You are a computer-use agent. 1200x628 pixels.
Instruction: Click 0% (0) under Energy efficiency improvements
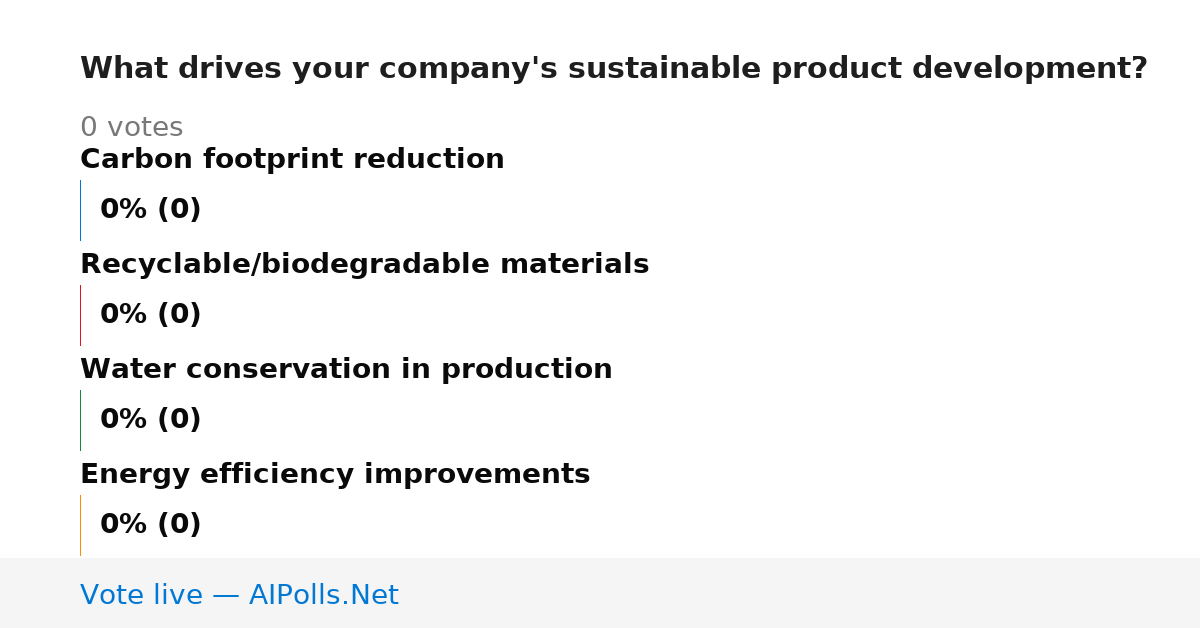click(151, 524)
